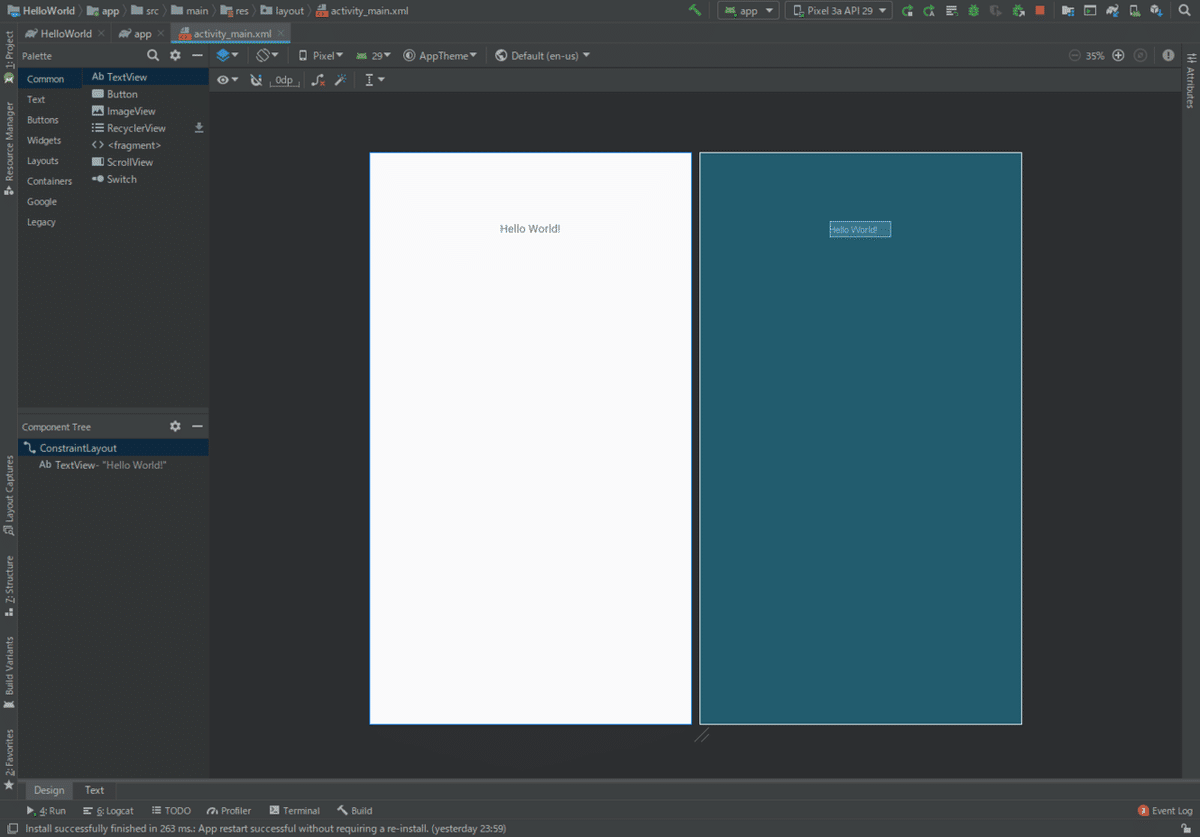The width and height of the screenshot is (1200, 837).
Task: Download the RecyclerView dependency icon
Action: click(199, 128)
